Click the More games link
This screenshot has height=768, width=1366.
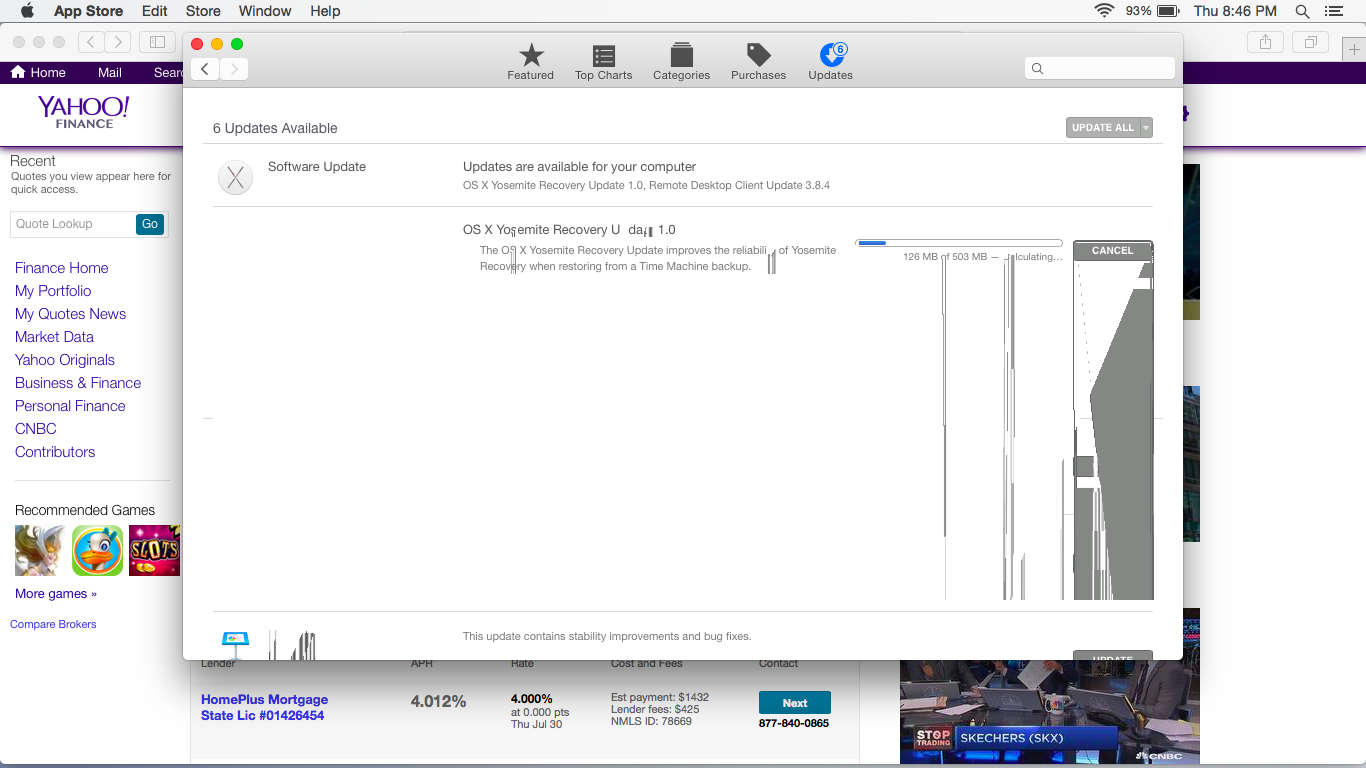[56, 594]
